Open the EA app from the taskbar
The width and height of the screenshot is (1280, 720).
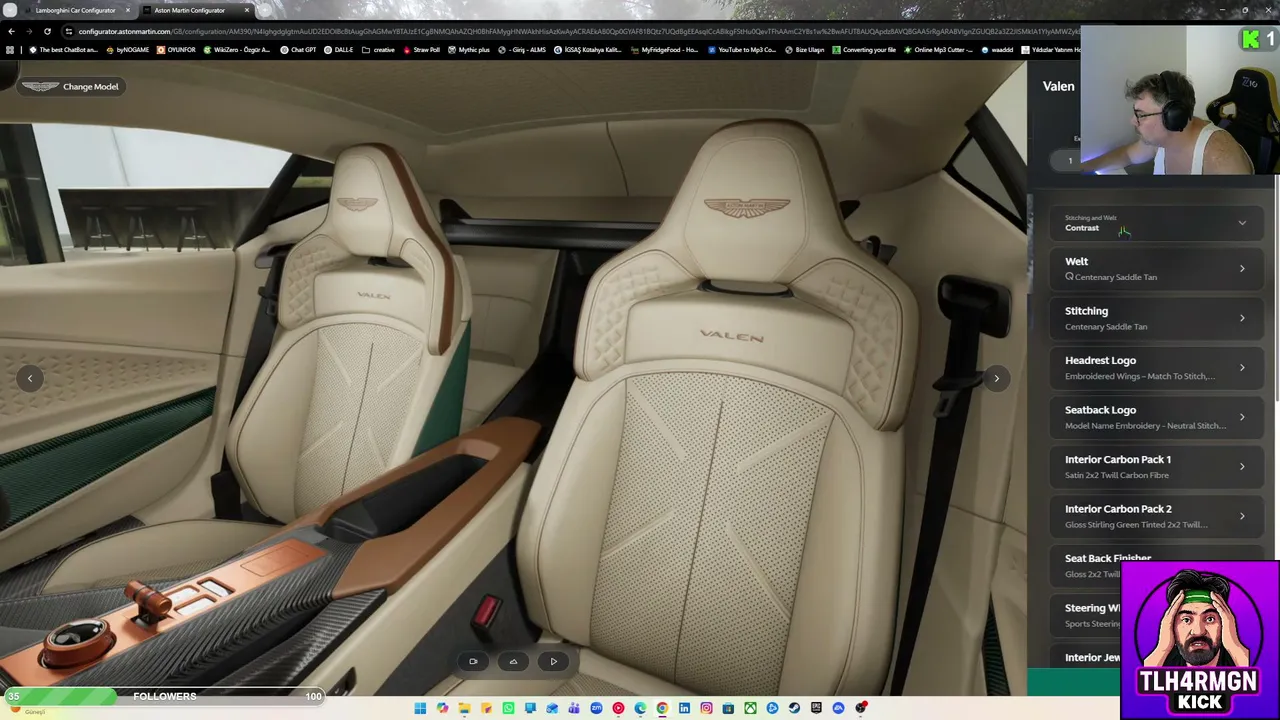[x=838, y=709]
